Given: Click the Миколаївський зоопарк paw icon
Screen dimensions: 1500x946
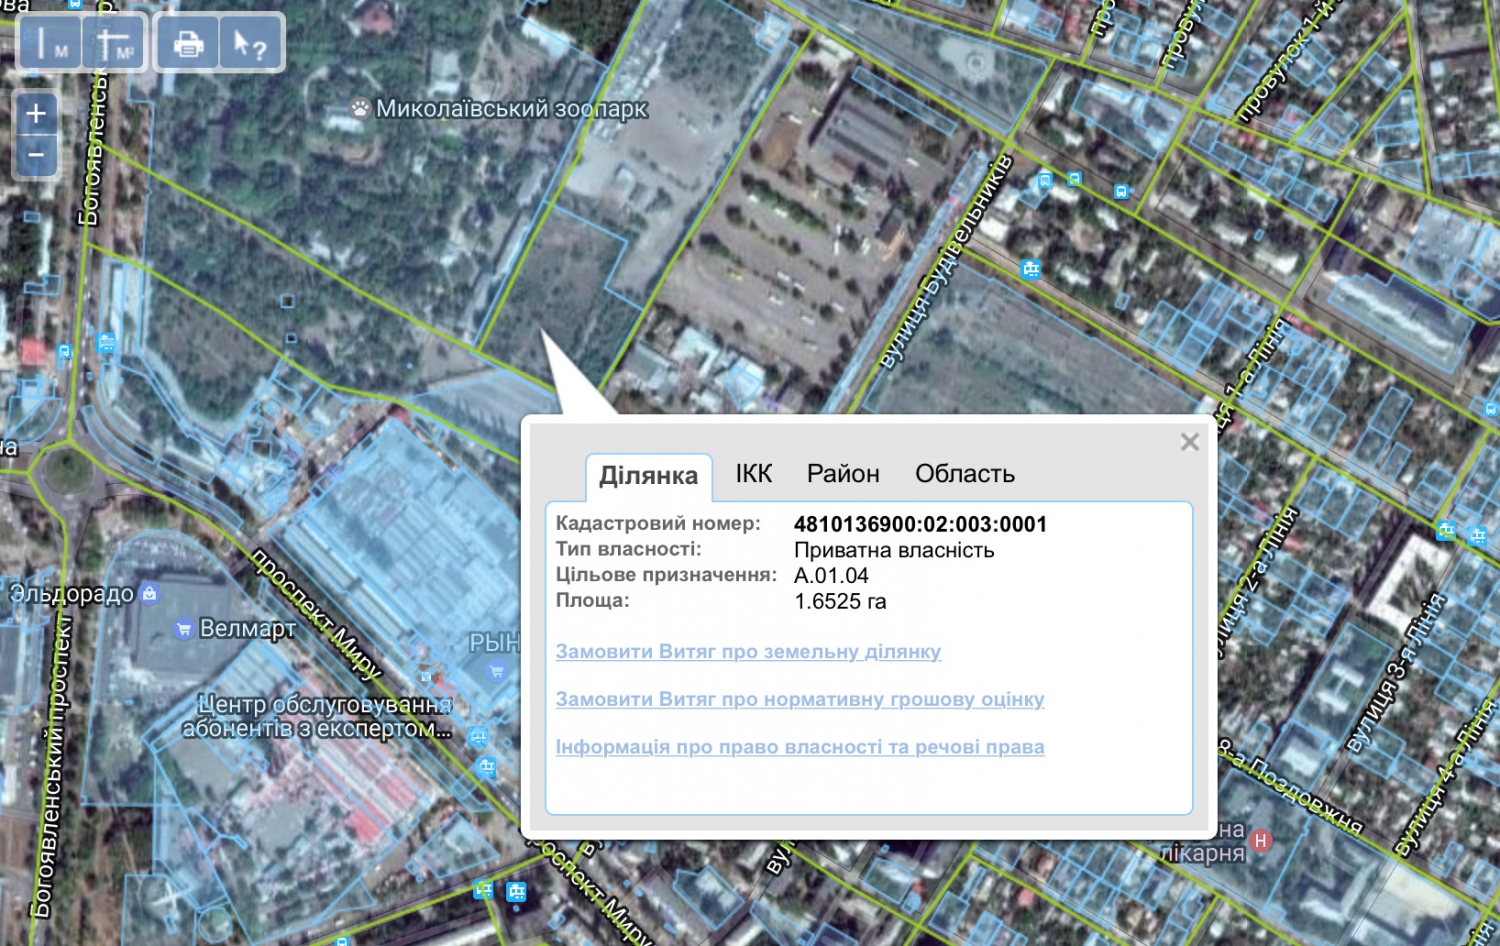Looking at the screenshot, I should 360,108.
